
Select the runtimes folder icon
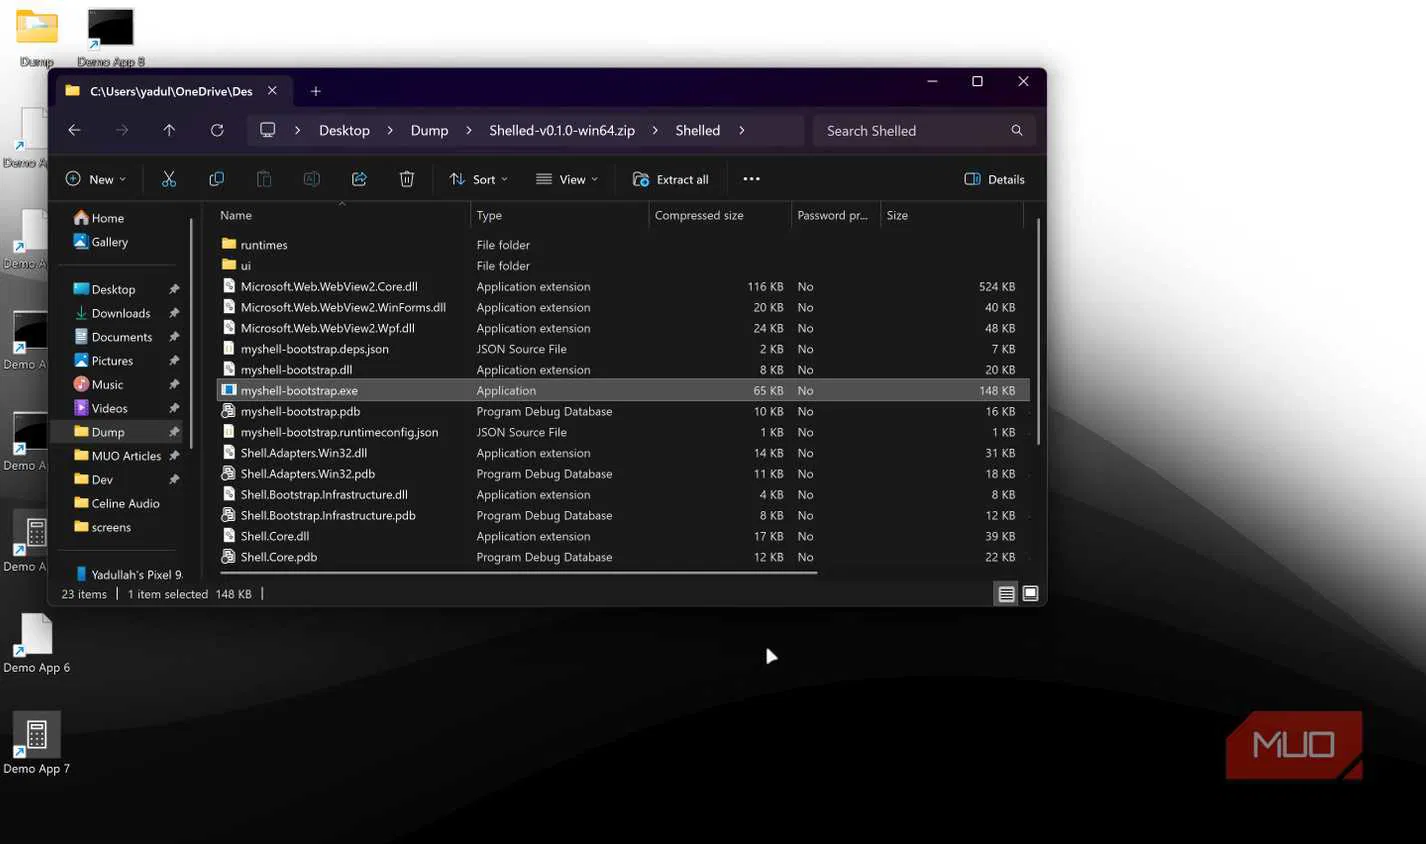click(x=229, y=244)
